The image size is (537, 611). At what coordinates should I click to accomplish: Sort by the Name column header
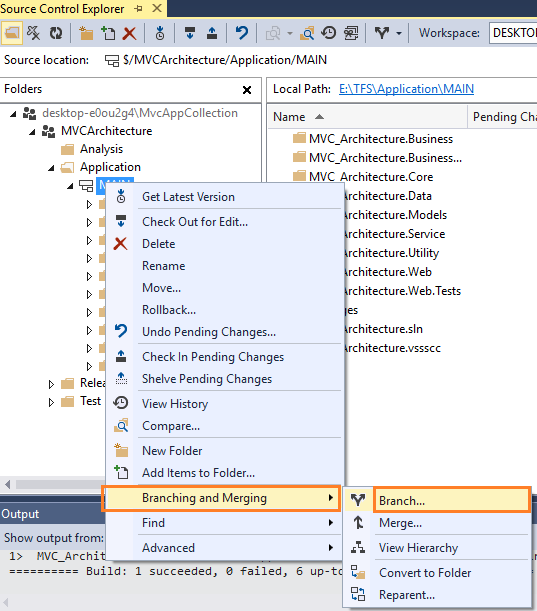pos(367,117)
